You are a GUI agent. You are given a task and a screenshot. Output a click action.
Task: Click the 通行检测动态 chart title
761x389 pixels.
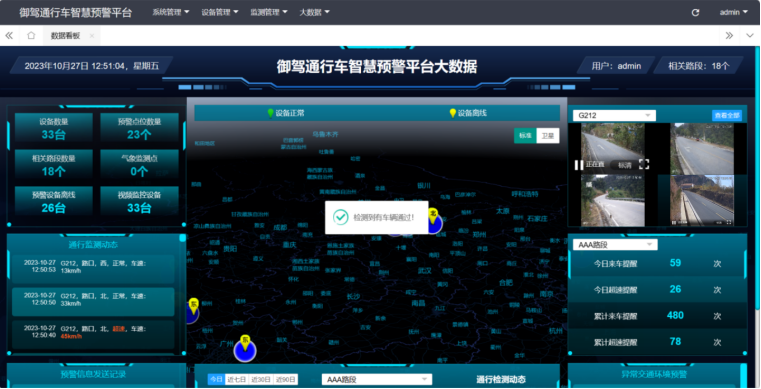click(501, 379)
